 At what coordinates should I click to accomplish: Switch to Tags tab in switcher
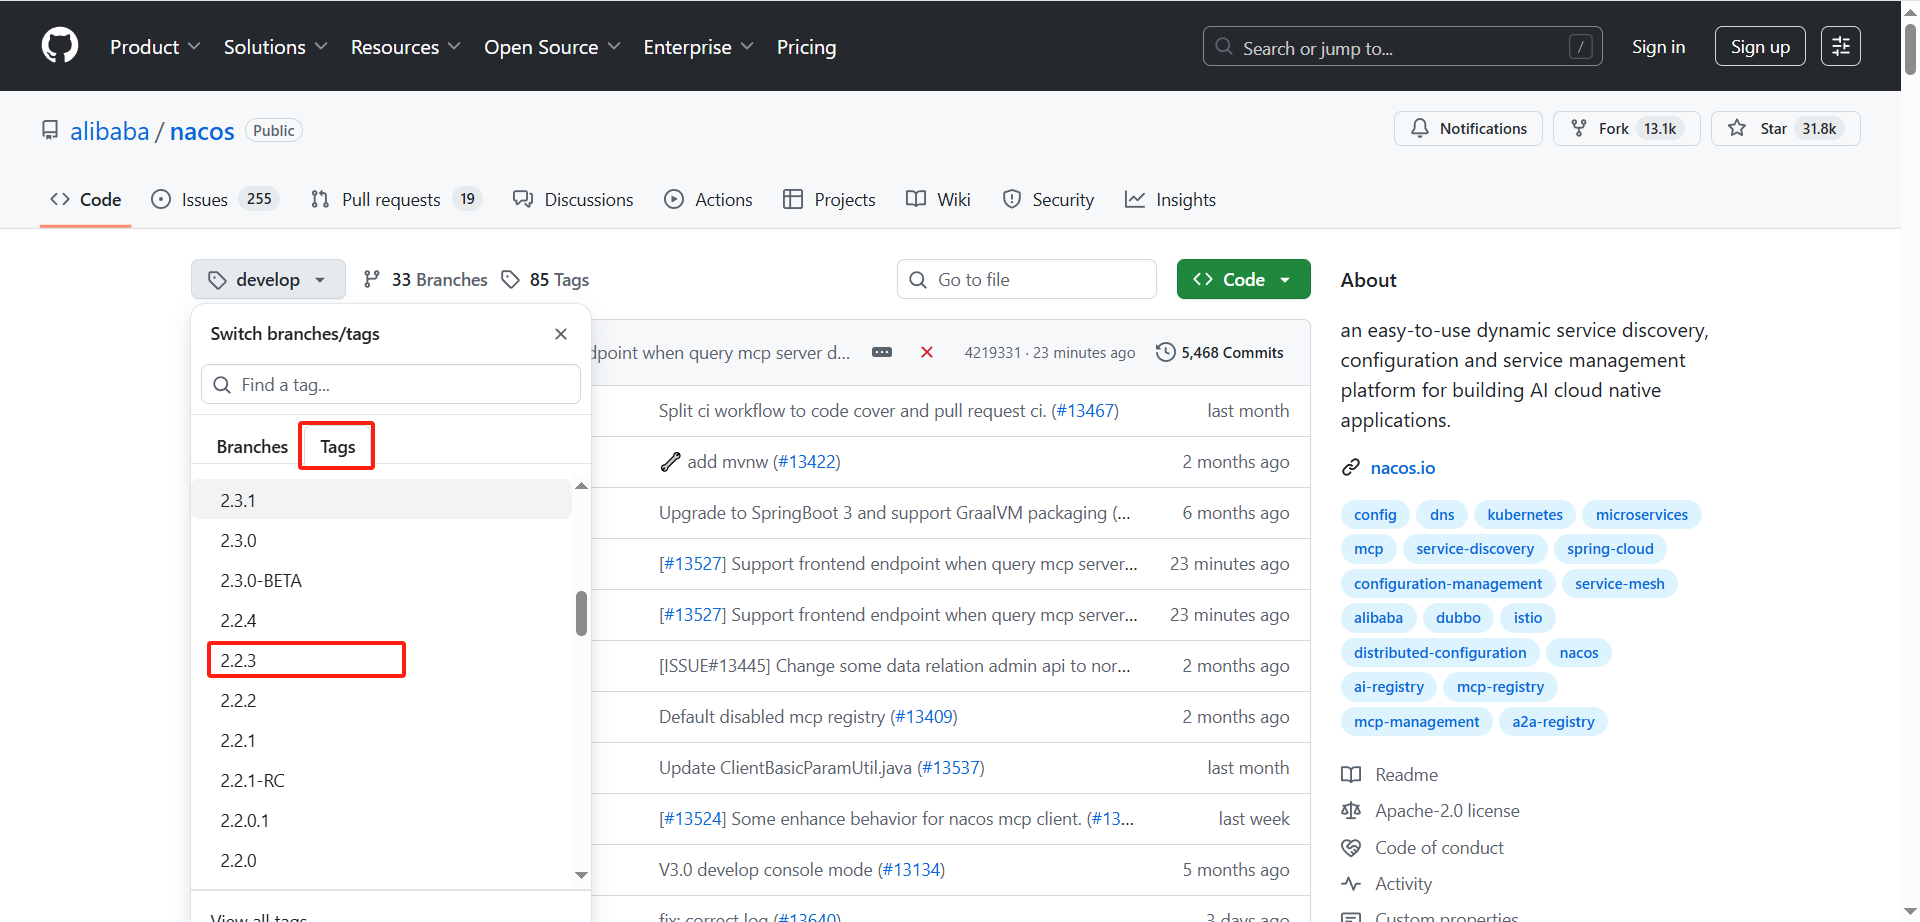click(338, 446)
